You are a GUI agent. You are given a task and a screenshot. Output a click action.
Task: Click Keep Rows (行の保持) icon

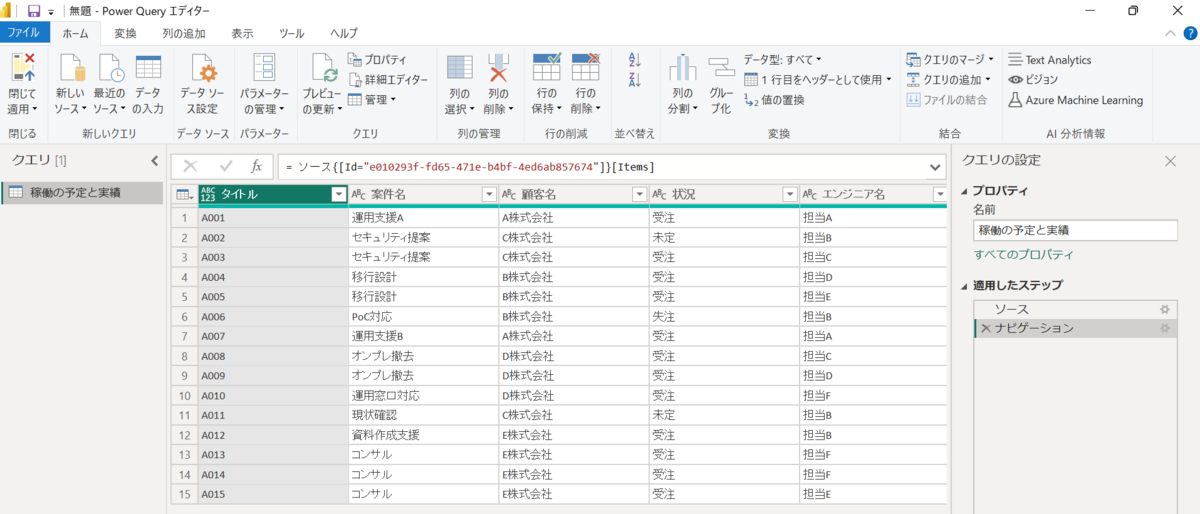tap(546, 68)
